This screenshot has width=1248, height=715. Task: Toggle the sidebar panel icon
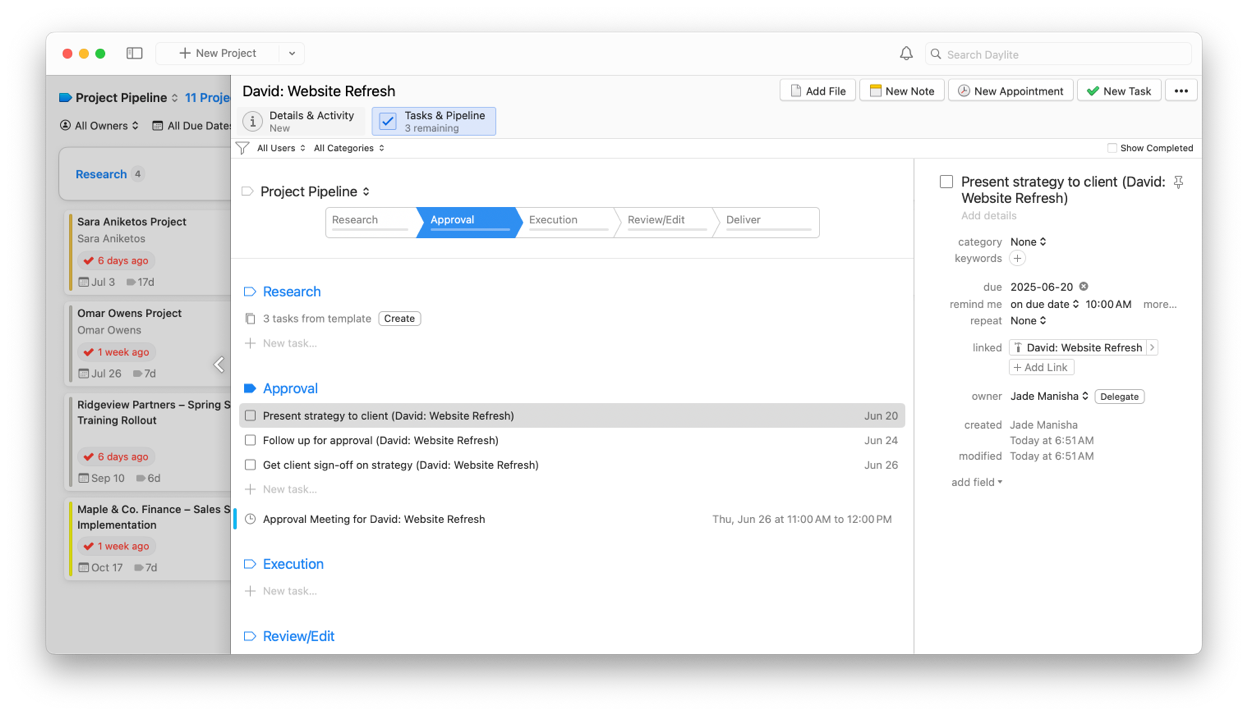tap(134, 54)
